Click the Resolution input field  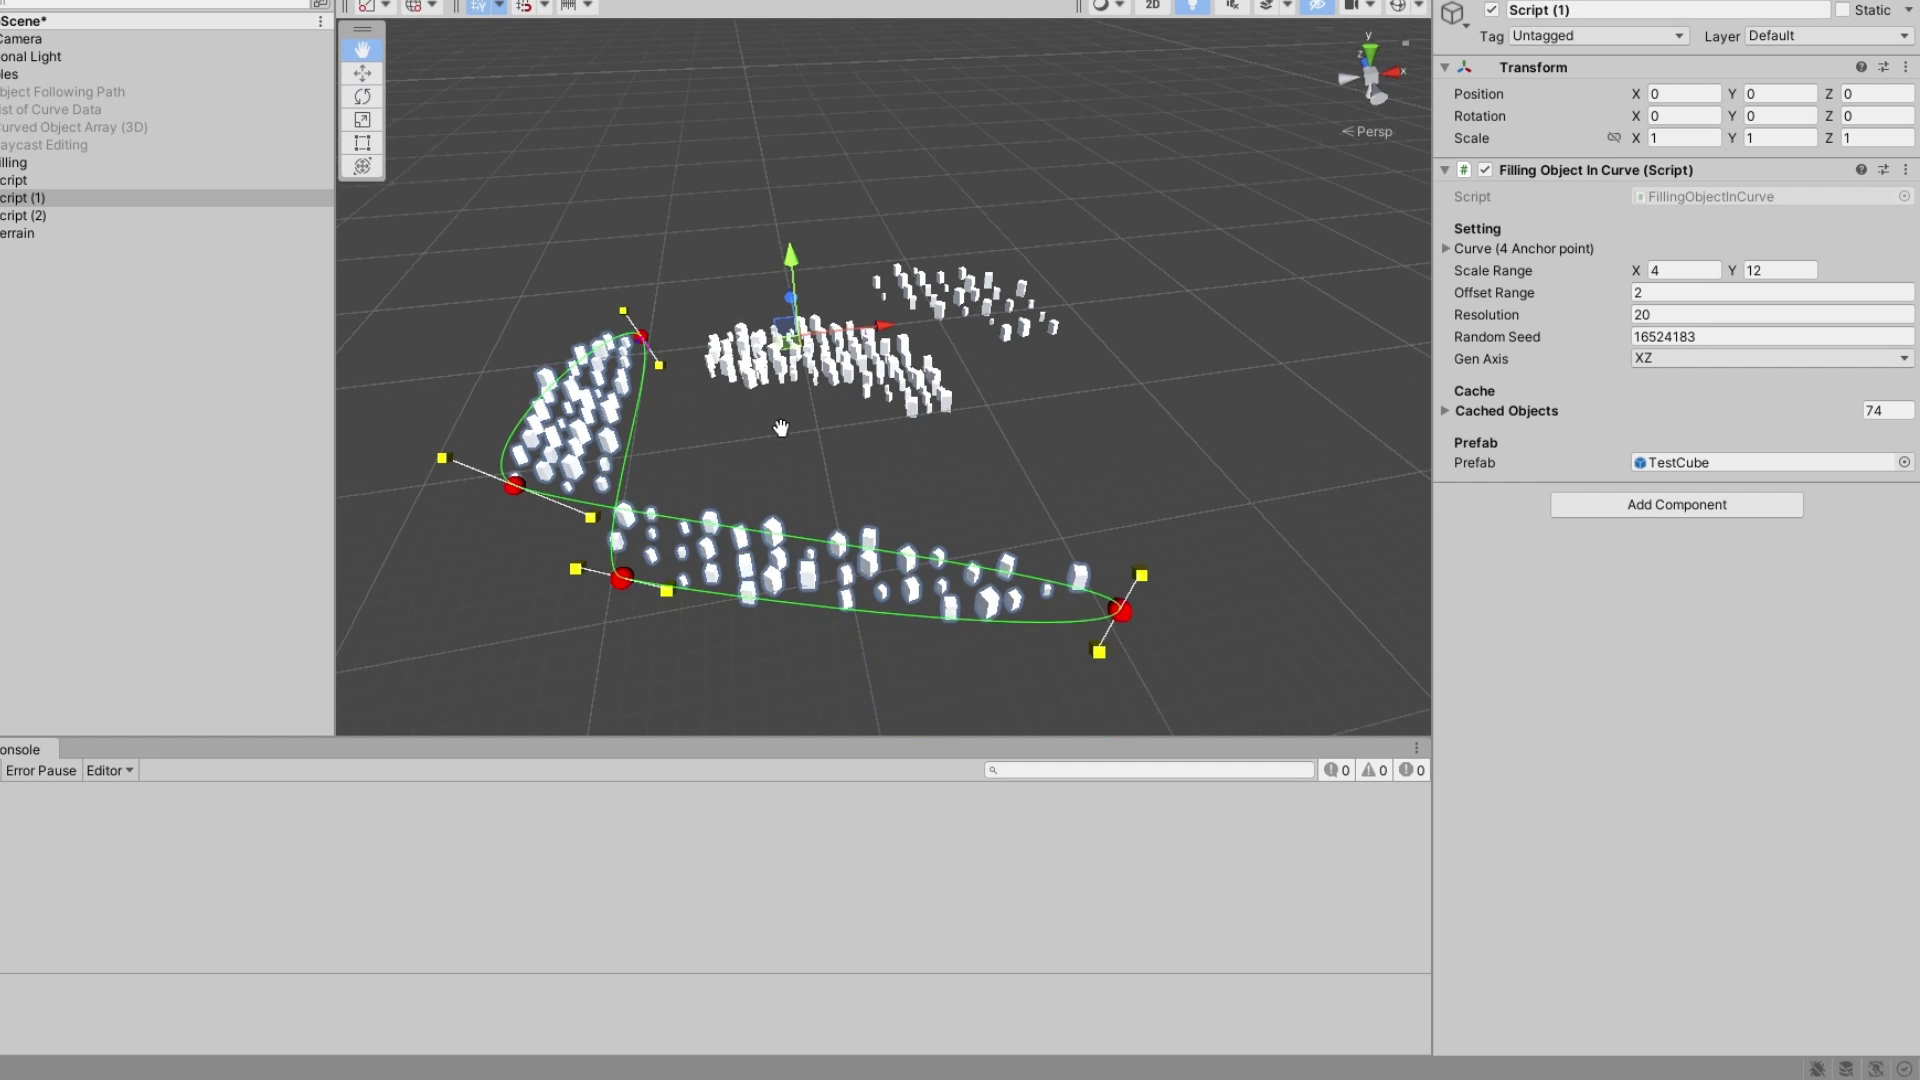pos(1772,315)
